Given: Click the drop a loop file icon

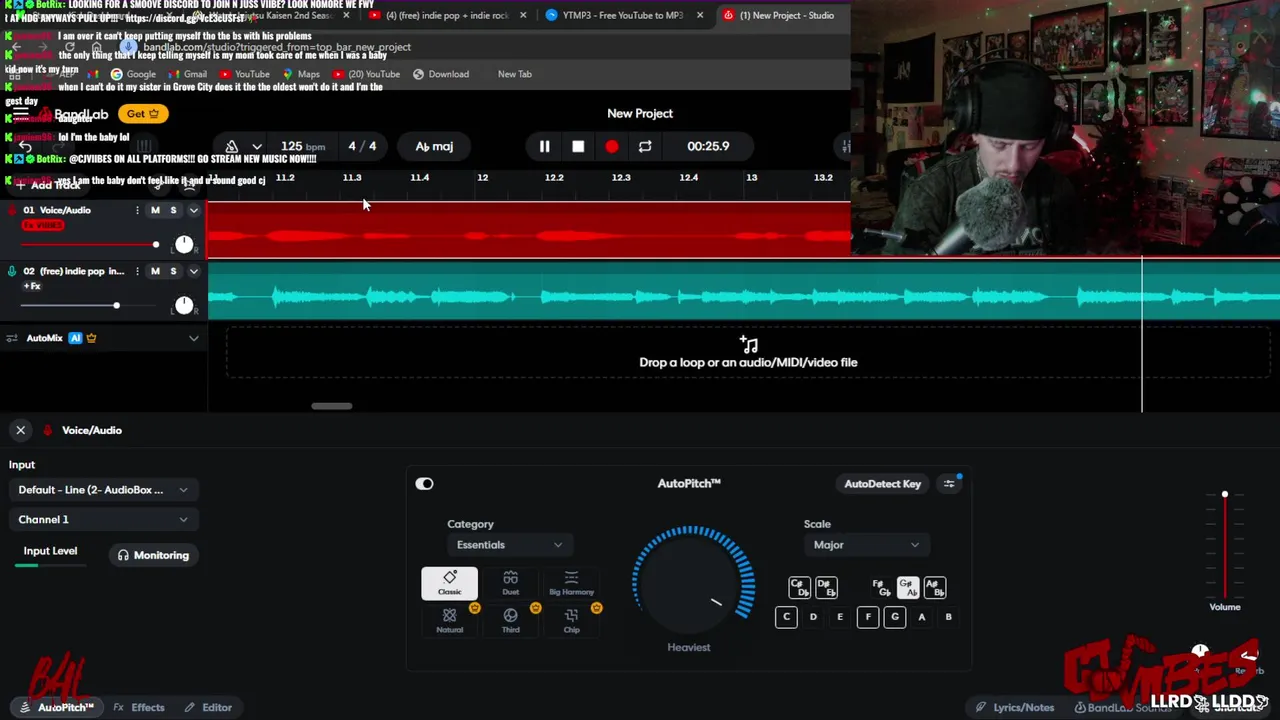Looking at the screenshot, I should tap(748, 344).
